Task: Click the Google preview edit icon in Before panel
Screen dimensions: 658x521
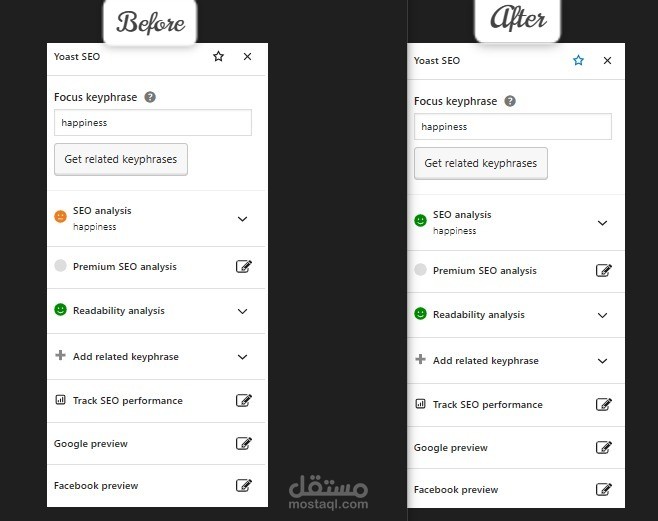Action: pos(243,443)
